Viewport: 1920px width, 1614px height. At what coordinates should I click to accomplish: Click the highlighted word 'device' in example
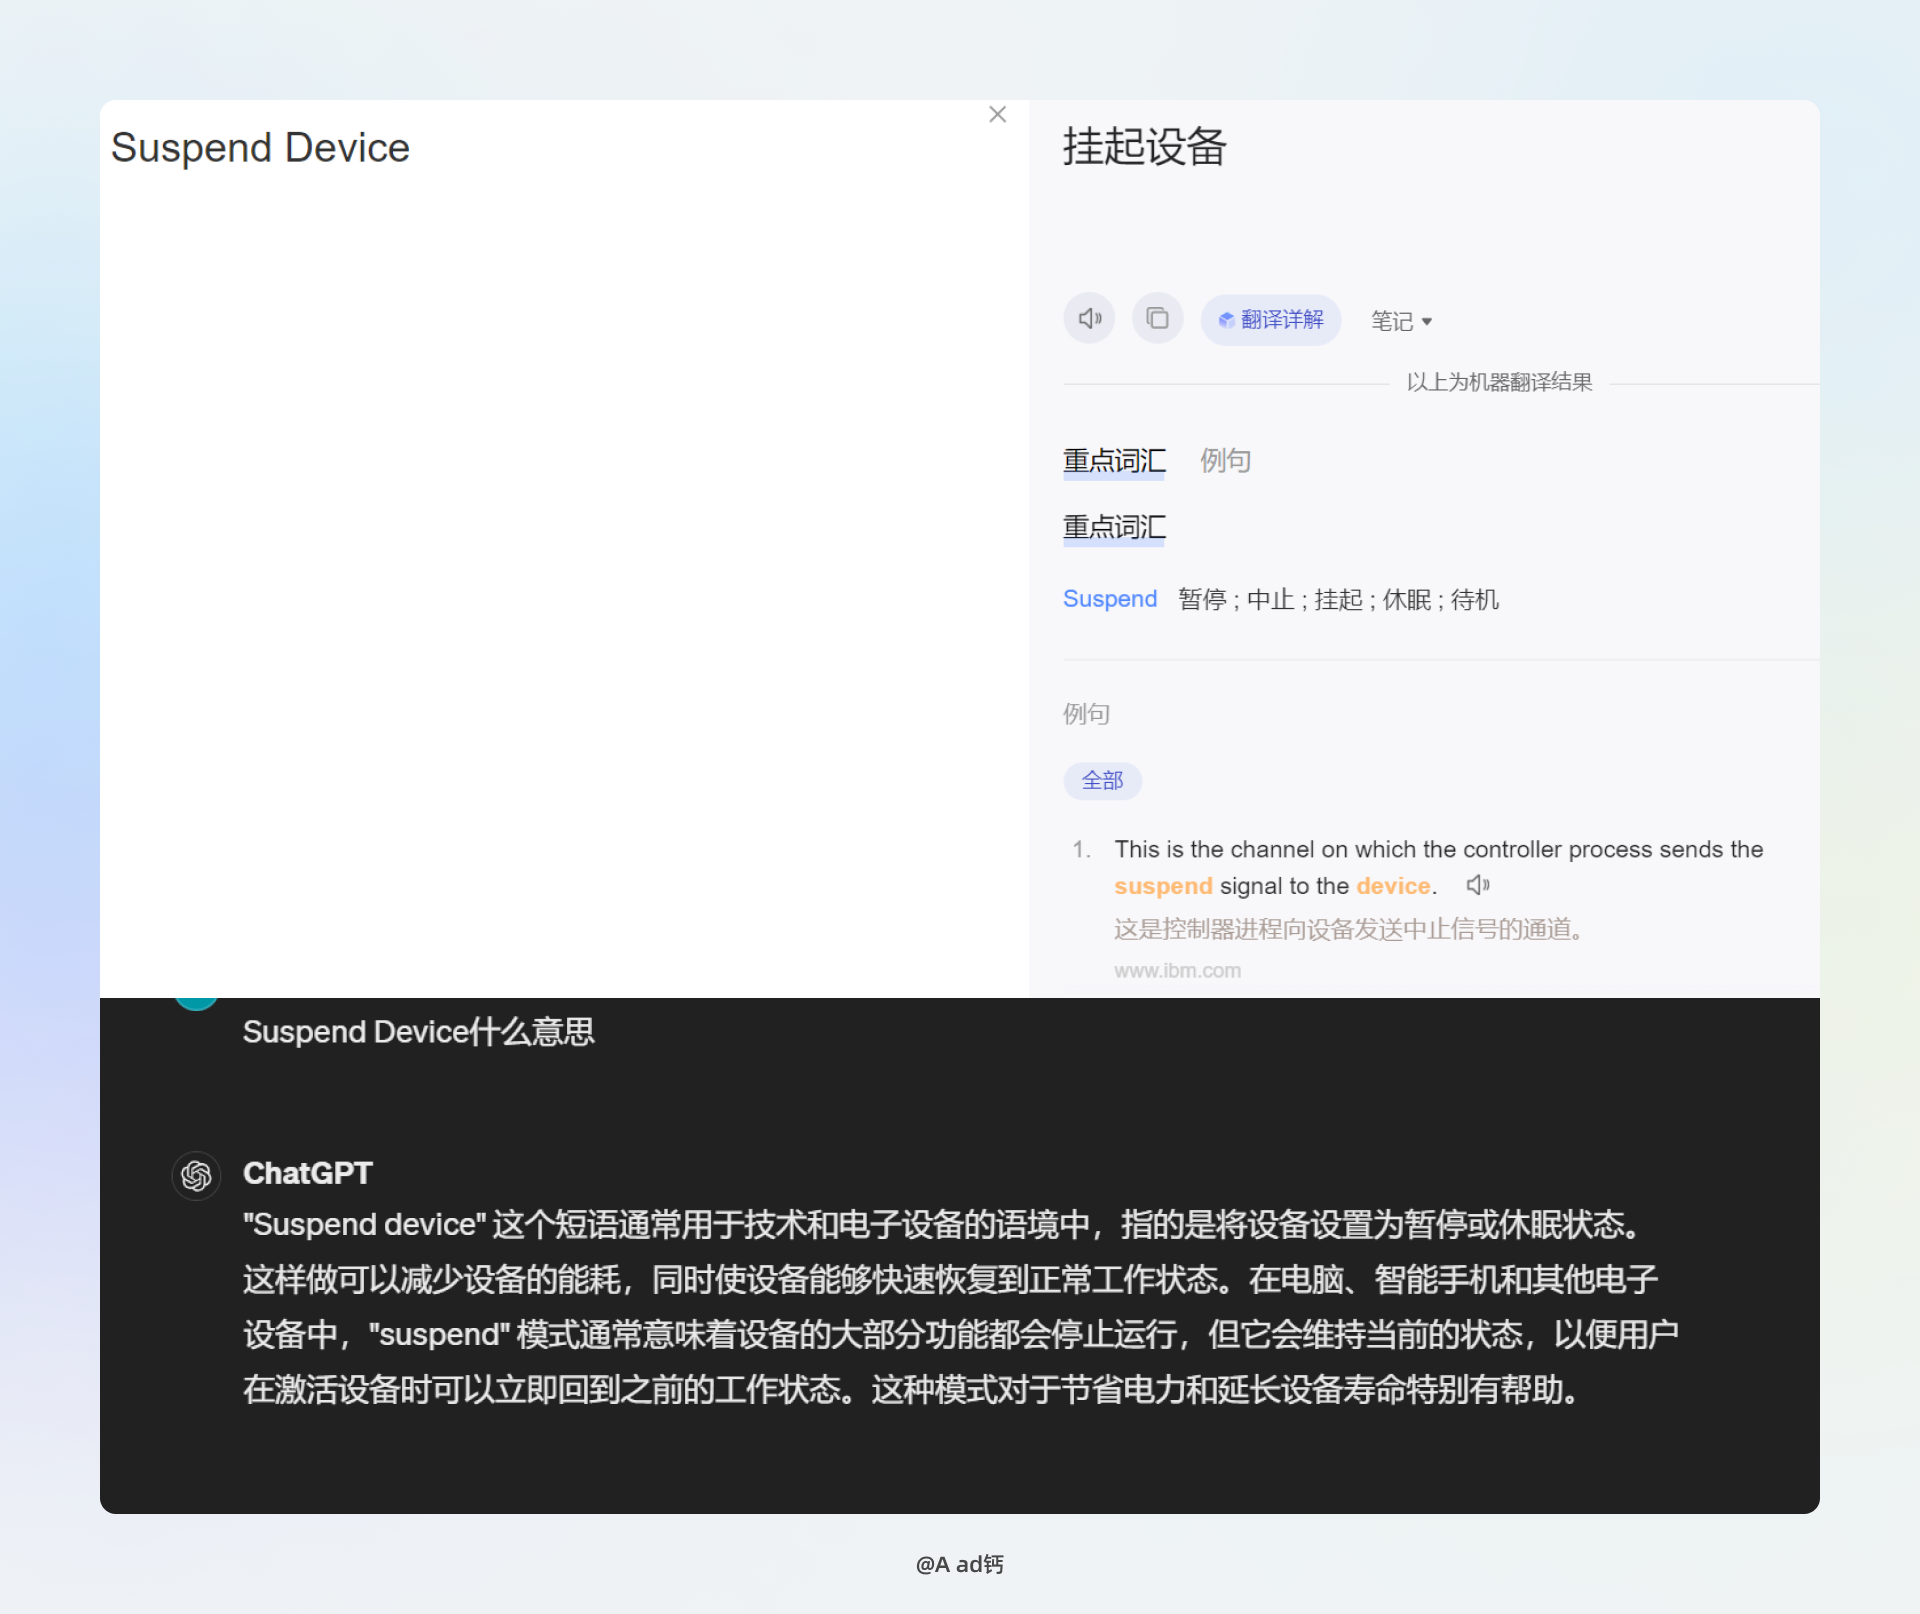pyautogui.click(x=1393, y=886)
